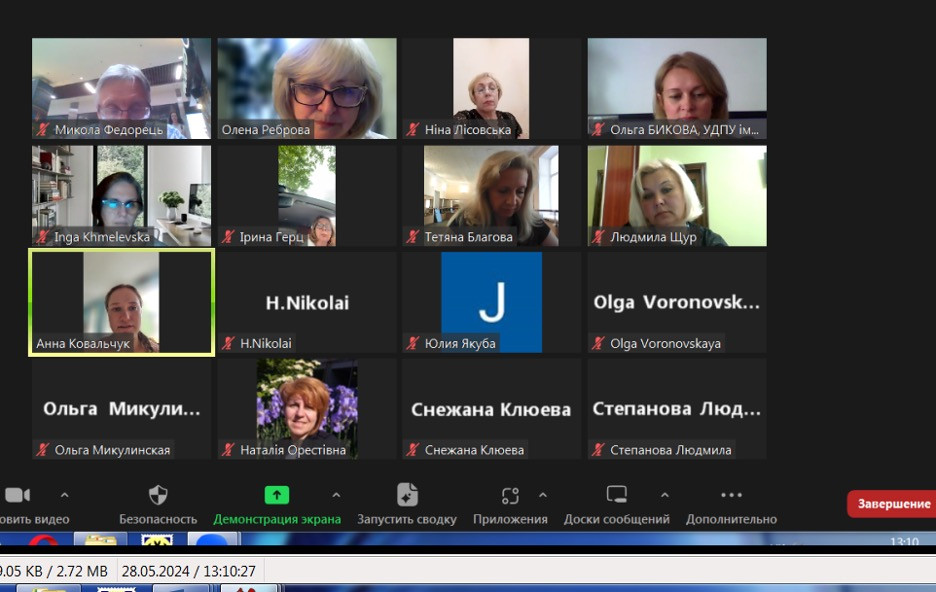Click muted mic icon of Ірина Герц
This screenshot has width=936, height=592.
(x=227, y=237)
